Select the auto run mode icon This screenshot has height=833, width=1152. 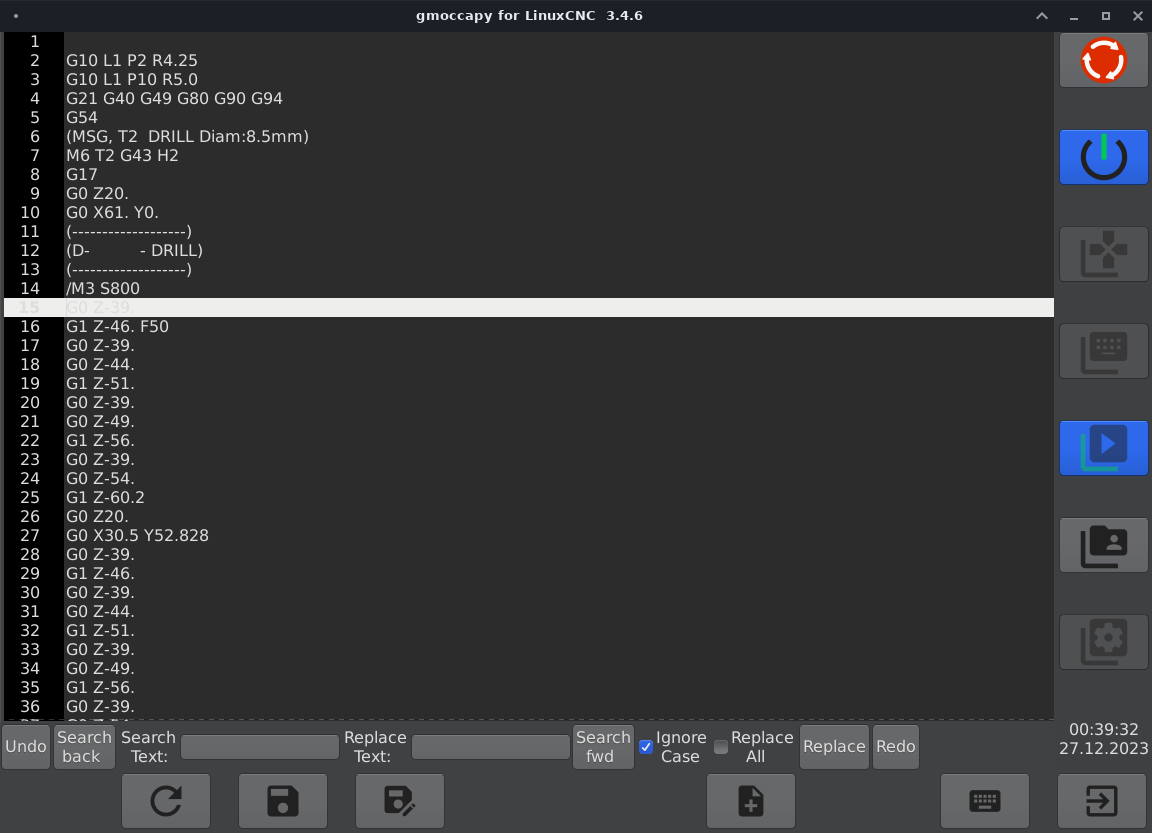(x=1103, y=448)
